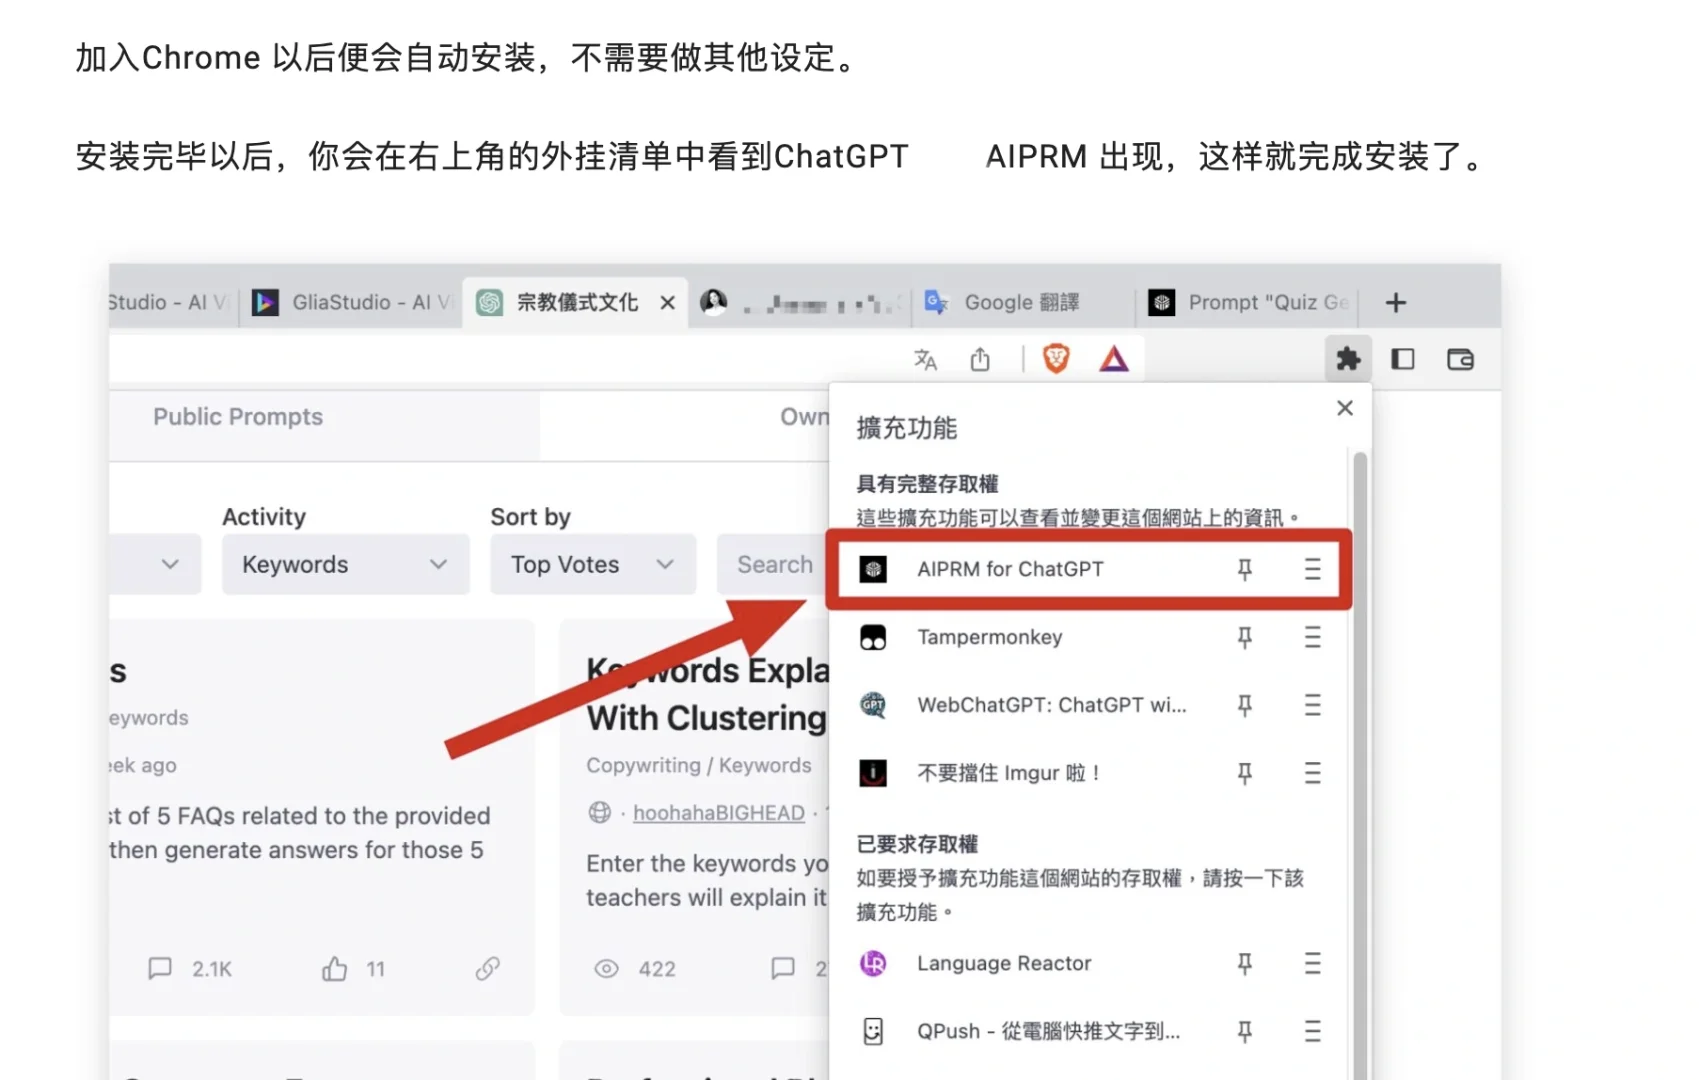The image size is (1699, 1080).
Task: Click the Brave Shields lion icon
Action: pos(1056,358)
